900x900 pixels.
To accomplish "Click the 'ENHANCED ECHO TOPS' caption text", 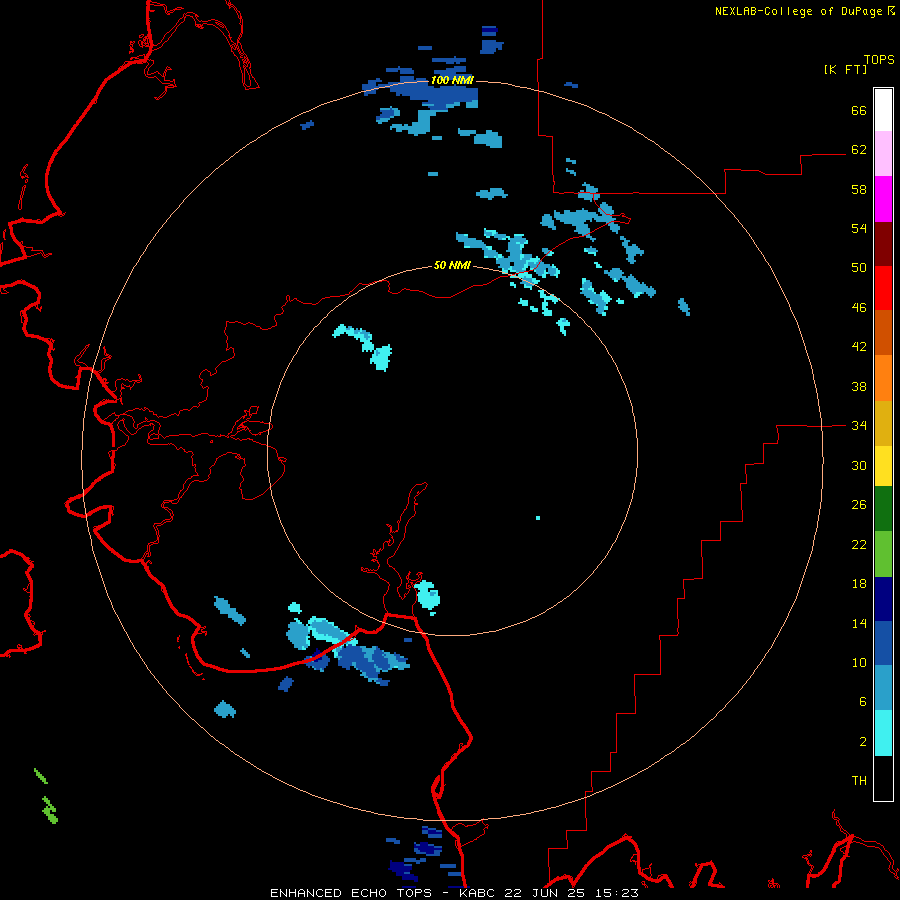I will [x=351, y=893].
